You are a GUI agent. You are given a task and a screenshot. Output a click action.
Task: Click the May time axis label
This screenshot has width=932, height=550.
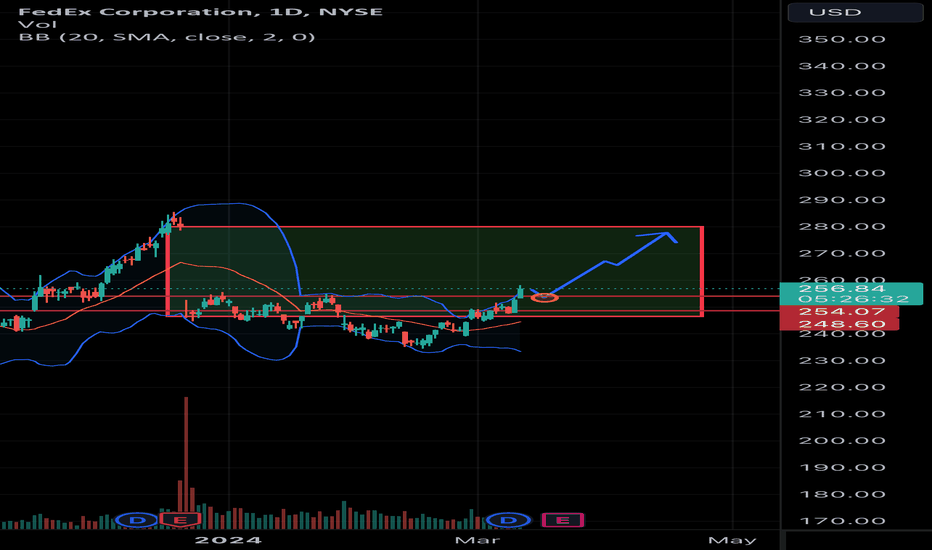(732, 540)
